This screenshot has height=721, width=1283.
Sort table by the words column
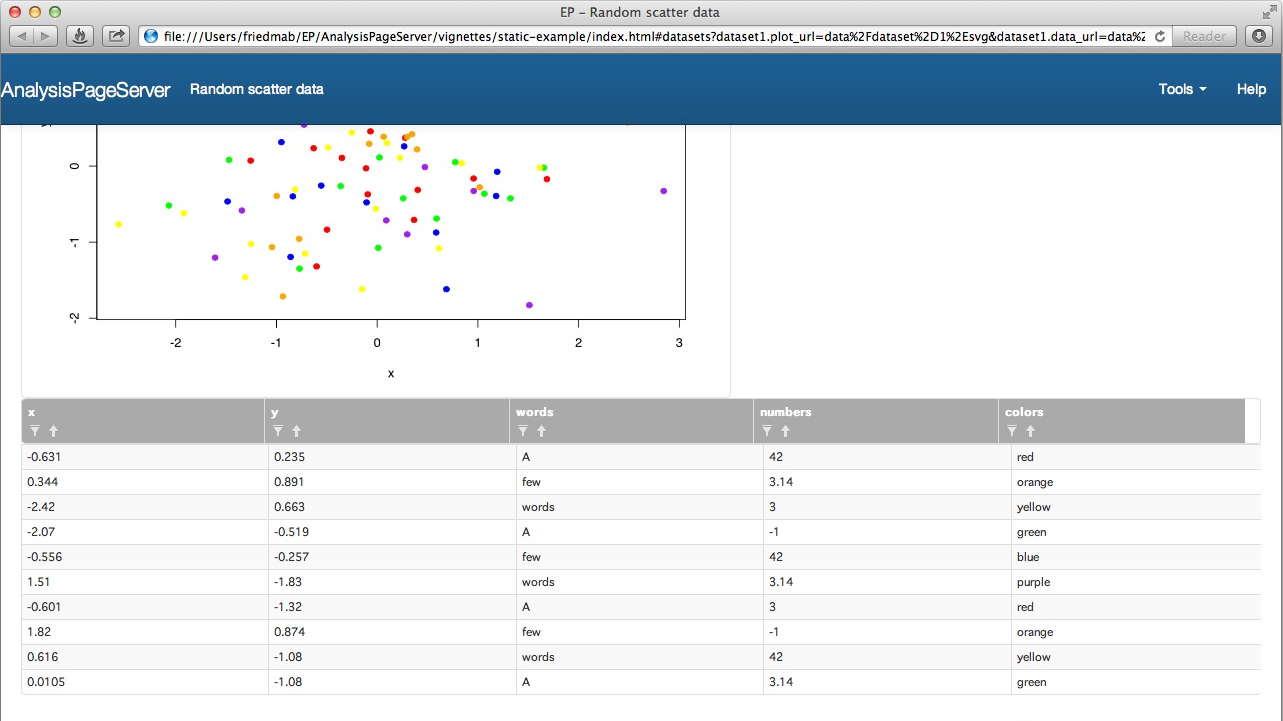(x=541, y=431)
